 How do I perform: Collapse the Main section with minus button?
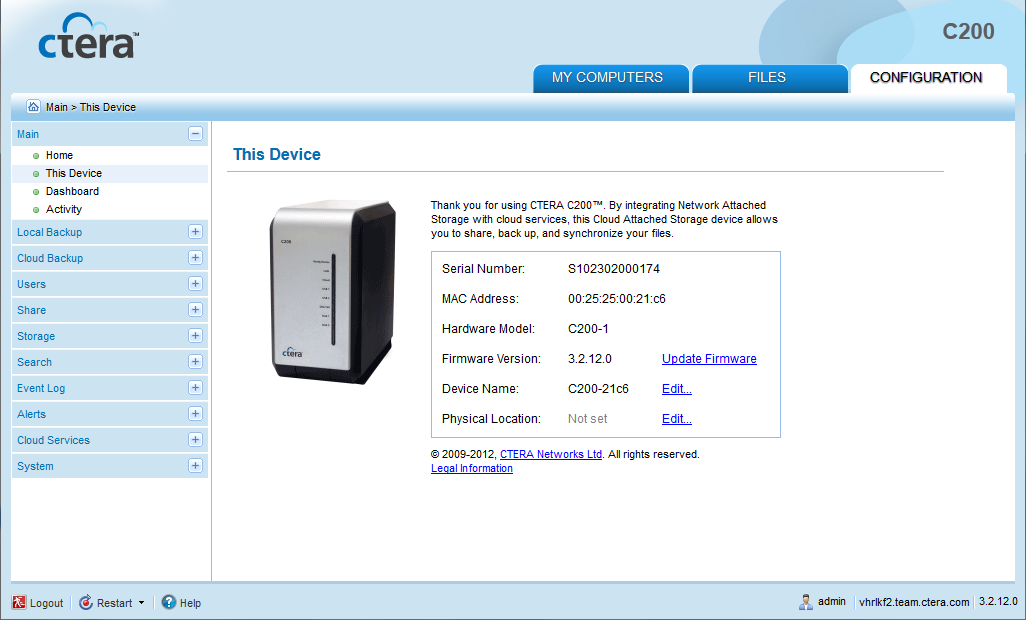point(195,134)
